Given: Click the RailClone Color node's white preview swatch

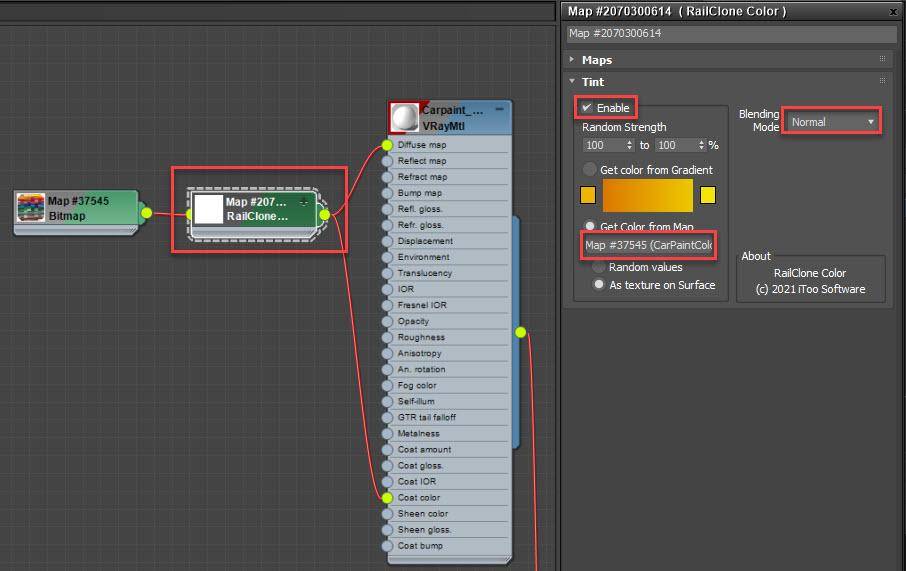Looking at the screenshot, I should 208,209.
